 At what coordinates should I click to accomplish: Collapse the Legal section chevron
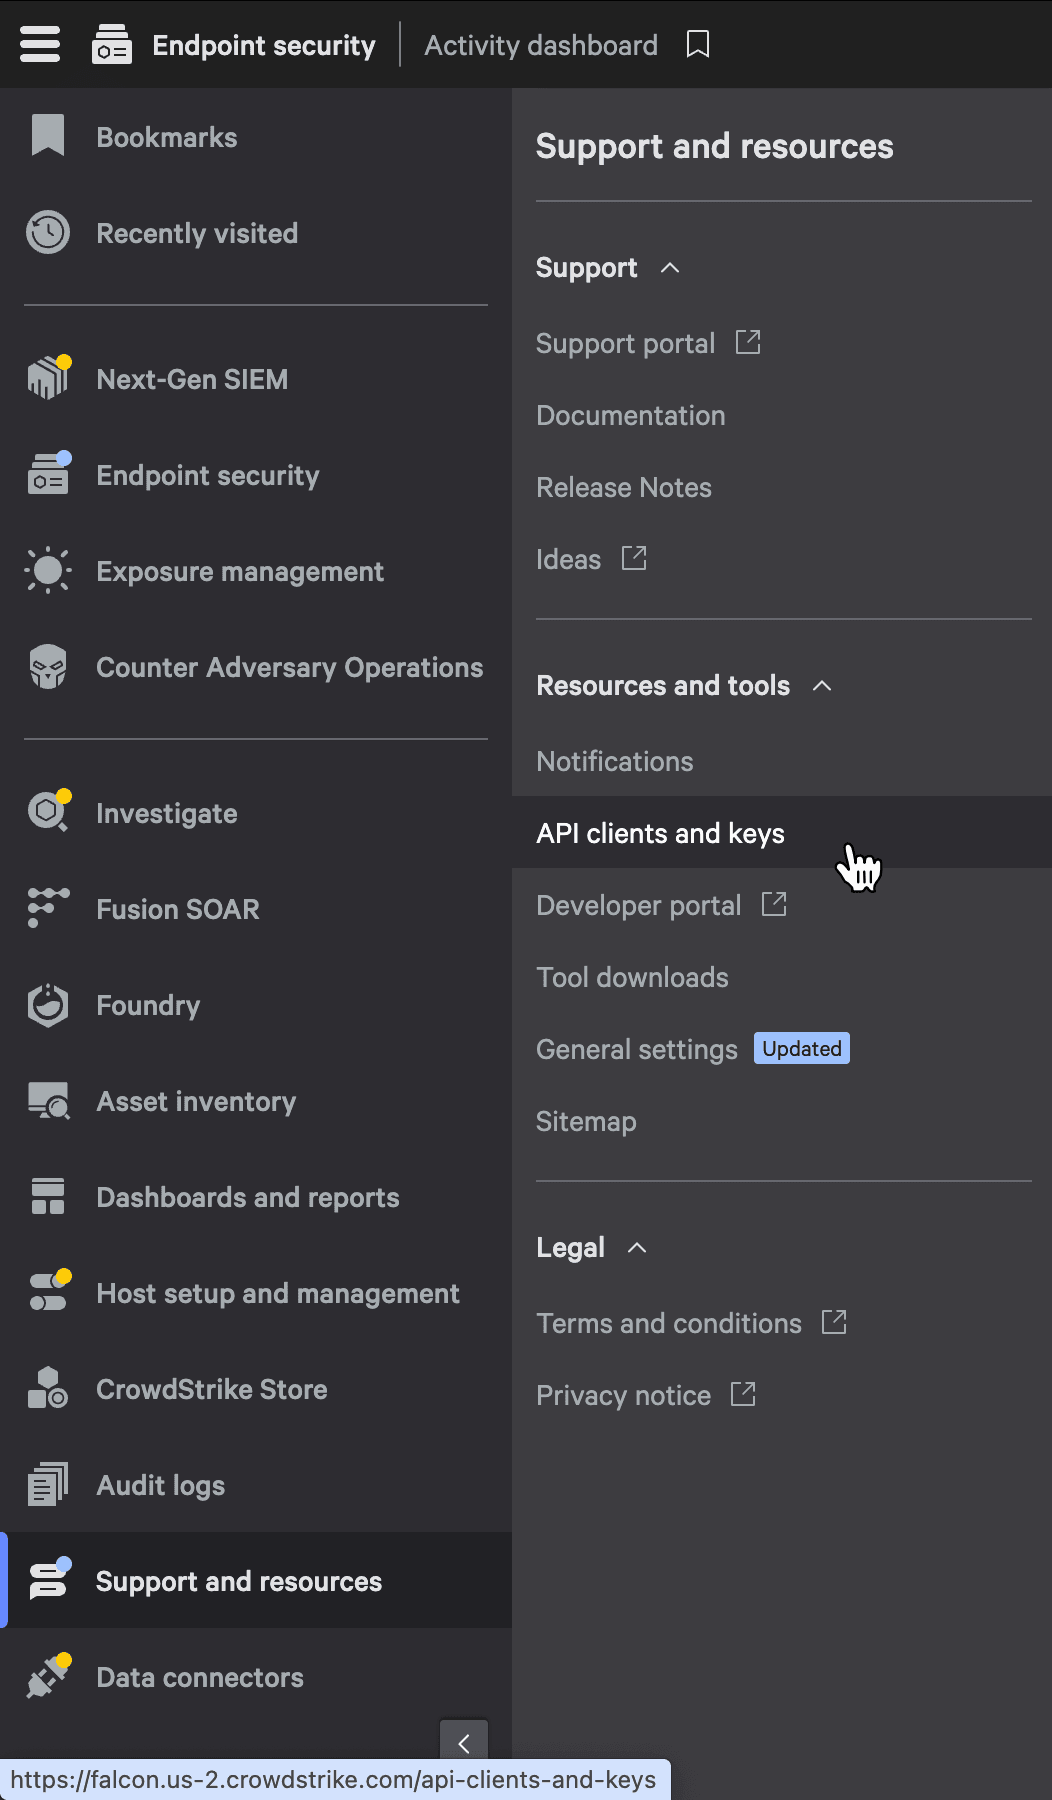[x=637, y=1247]
